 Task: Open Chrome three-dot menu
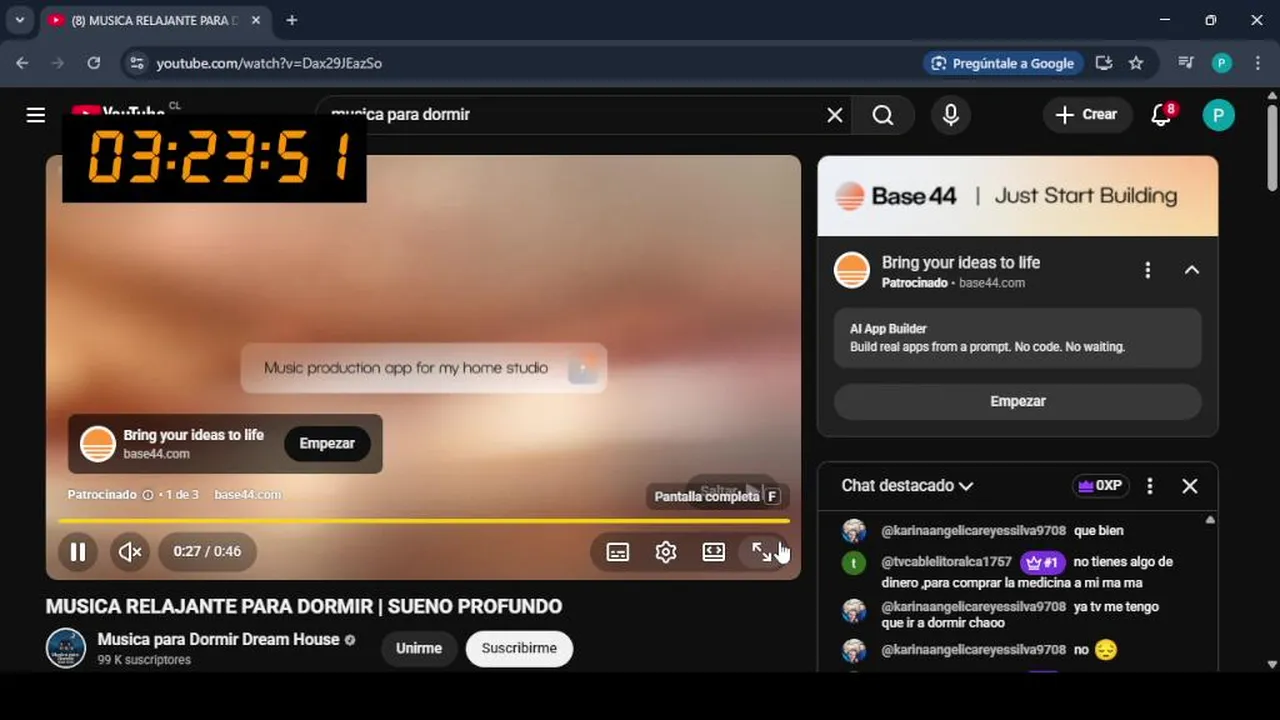[1256, 63]
